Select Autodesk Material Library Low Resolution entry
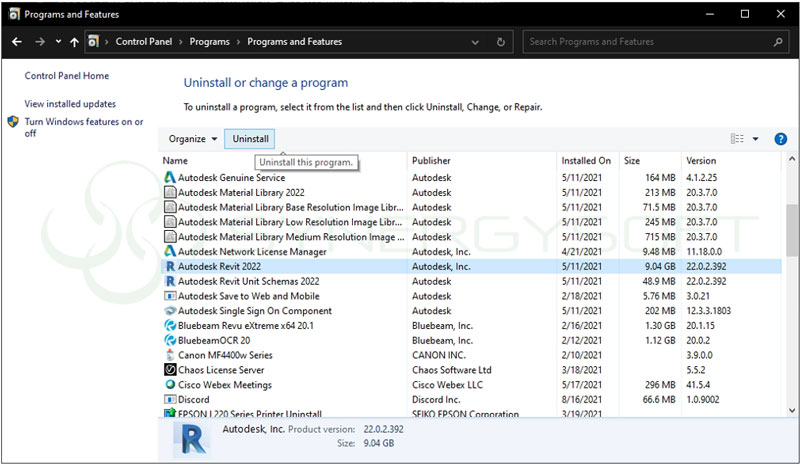This screenshot has width=800, height=464. [x=290, y=222]
